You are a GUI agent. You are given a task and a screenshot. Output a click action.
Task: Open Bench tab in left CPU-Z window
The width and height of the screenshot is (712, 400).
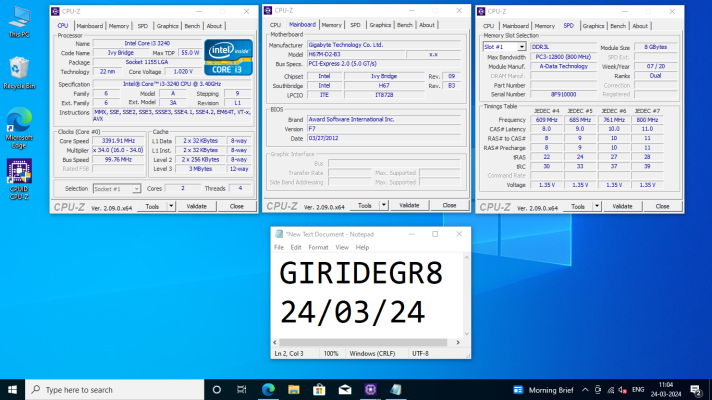[192, 26]
